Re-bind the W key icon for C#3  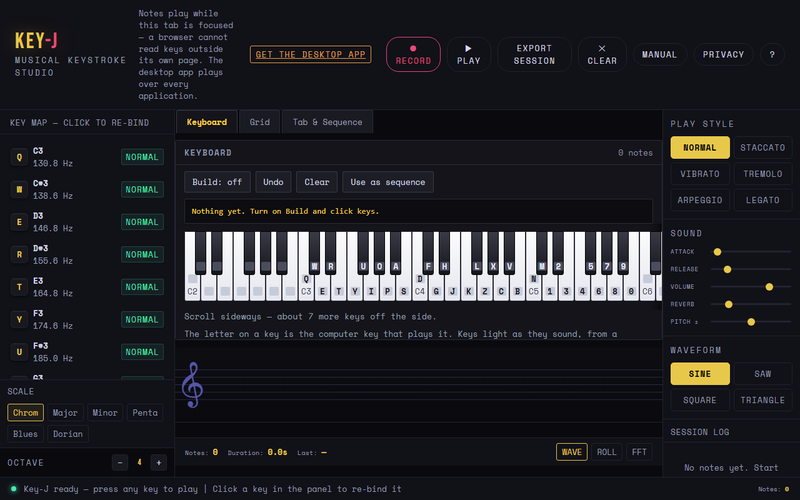tap(19, 190)
